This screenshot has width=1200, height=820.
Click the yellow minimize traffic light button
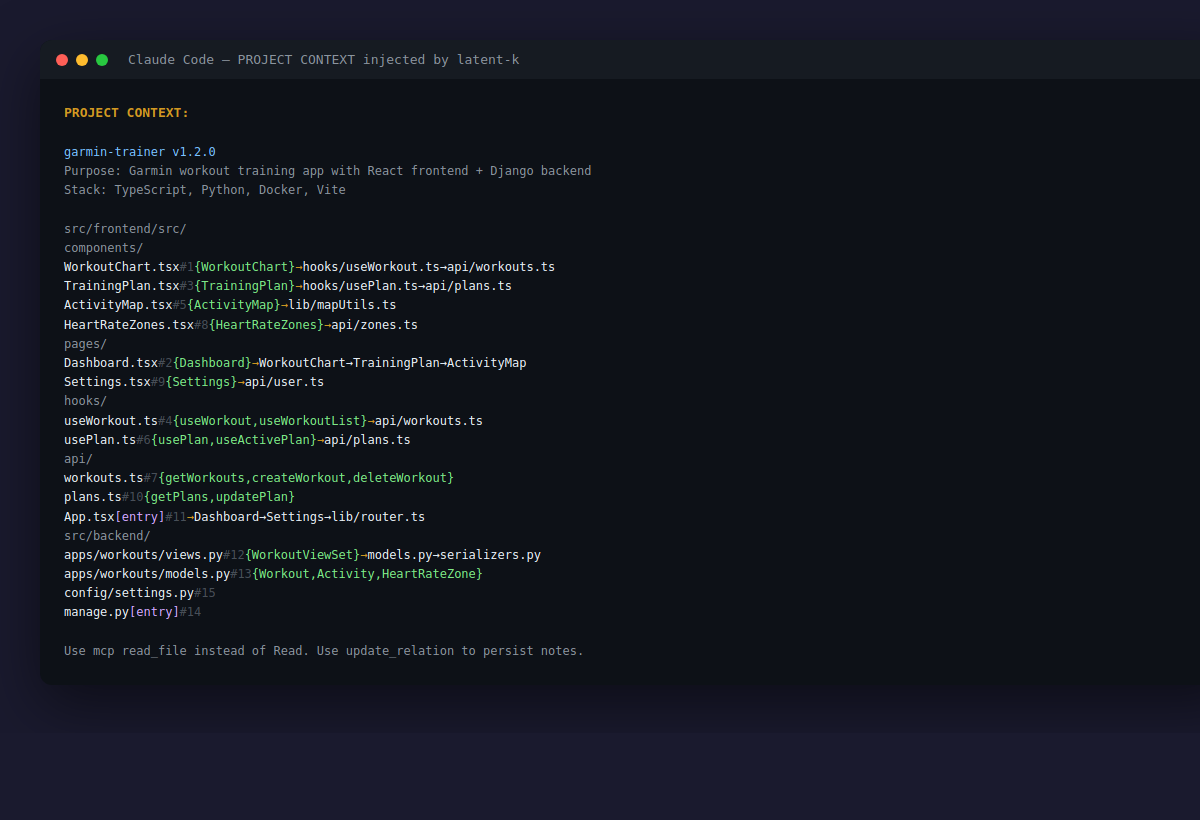click(82, 59)
